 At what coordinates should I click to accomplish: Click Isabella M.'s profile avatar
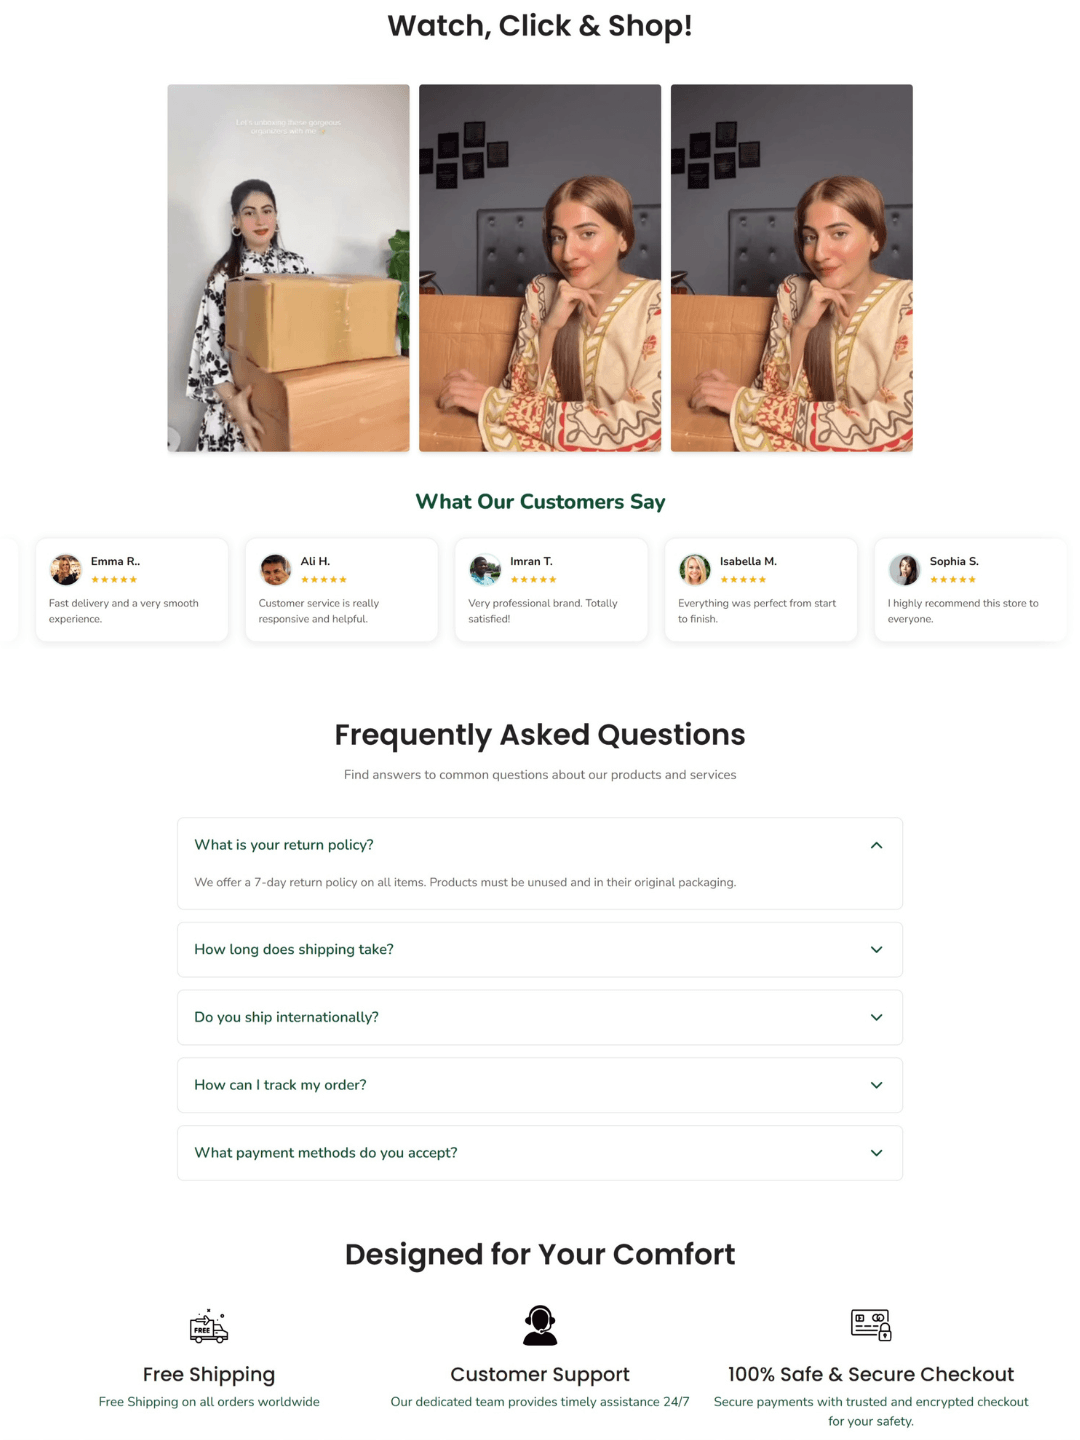[695, 570]
